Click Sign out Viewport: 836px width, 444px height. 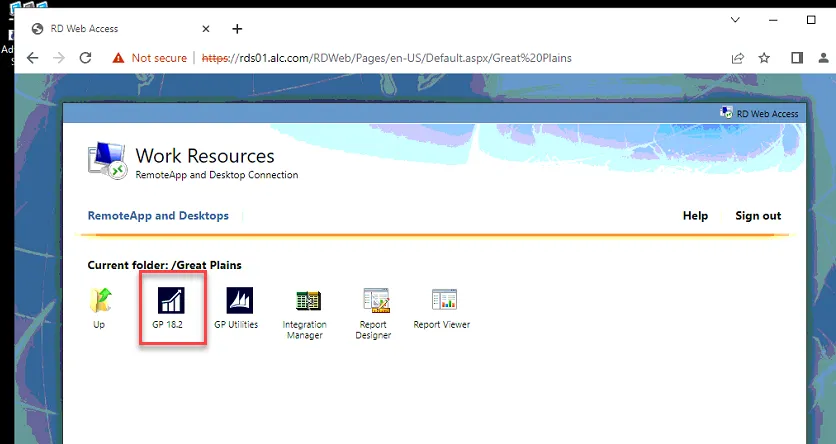point(758,216)
